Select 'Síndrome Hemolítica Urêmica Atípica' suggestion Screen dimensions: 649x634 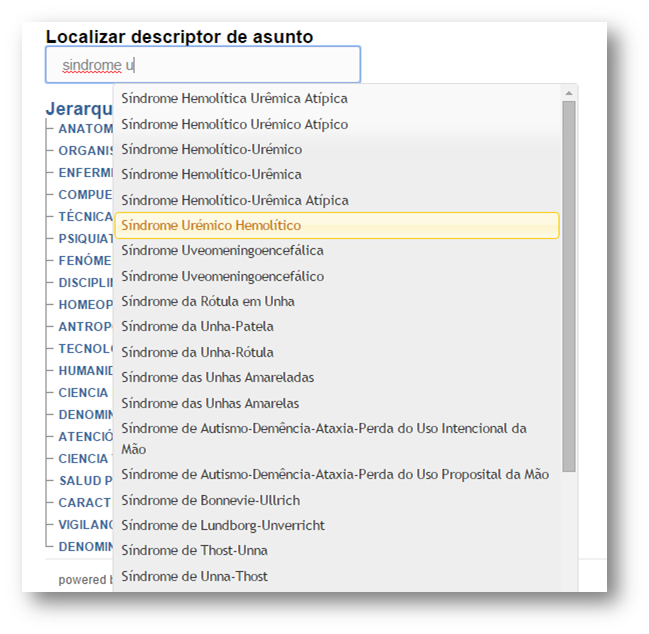[337, 98]
